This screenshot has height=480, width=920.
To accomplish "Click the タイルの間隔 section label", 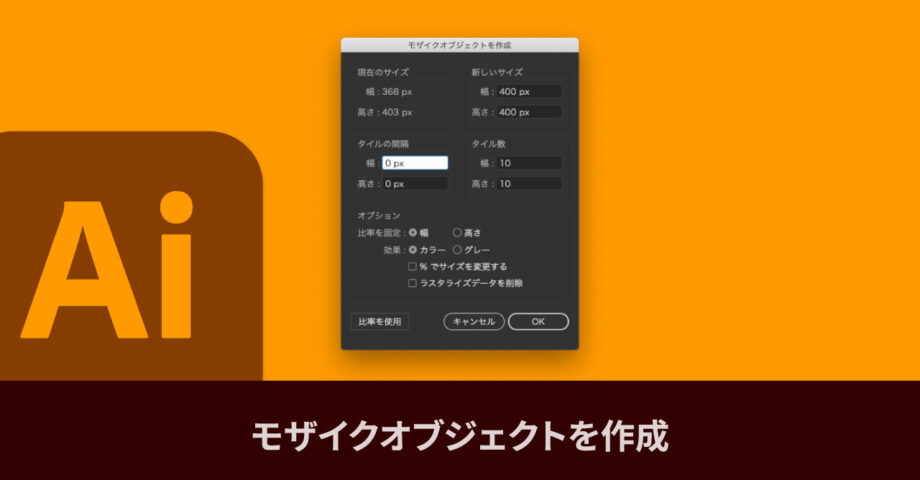I will pyautogui.click(x=383, y=144).
